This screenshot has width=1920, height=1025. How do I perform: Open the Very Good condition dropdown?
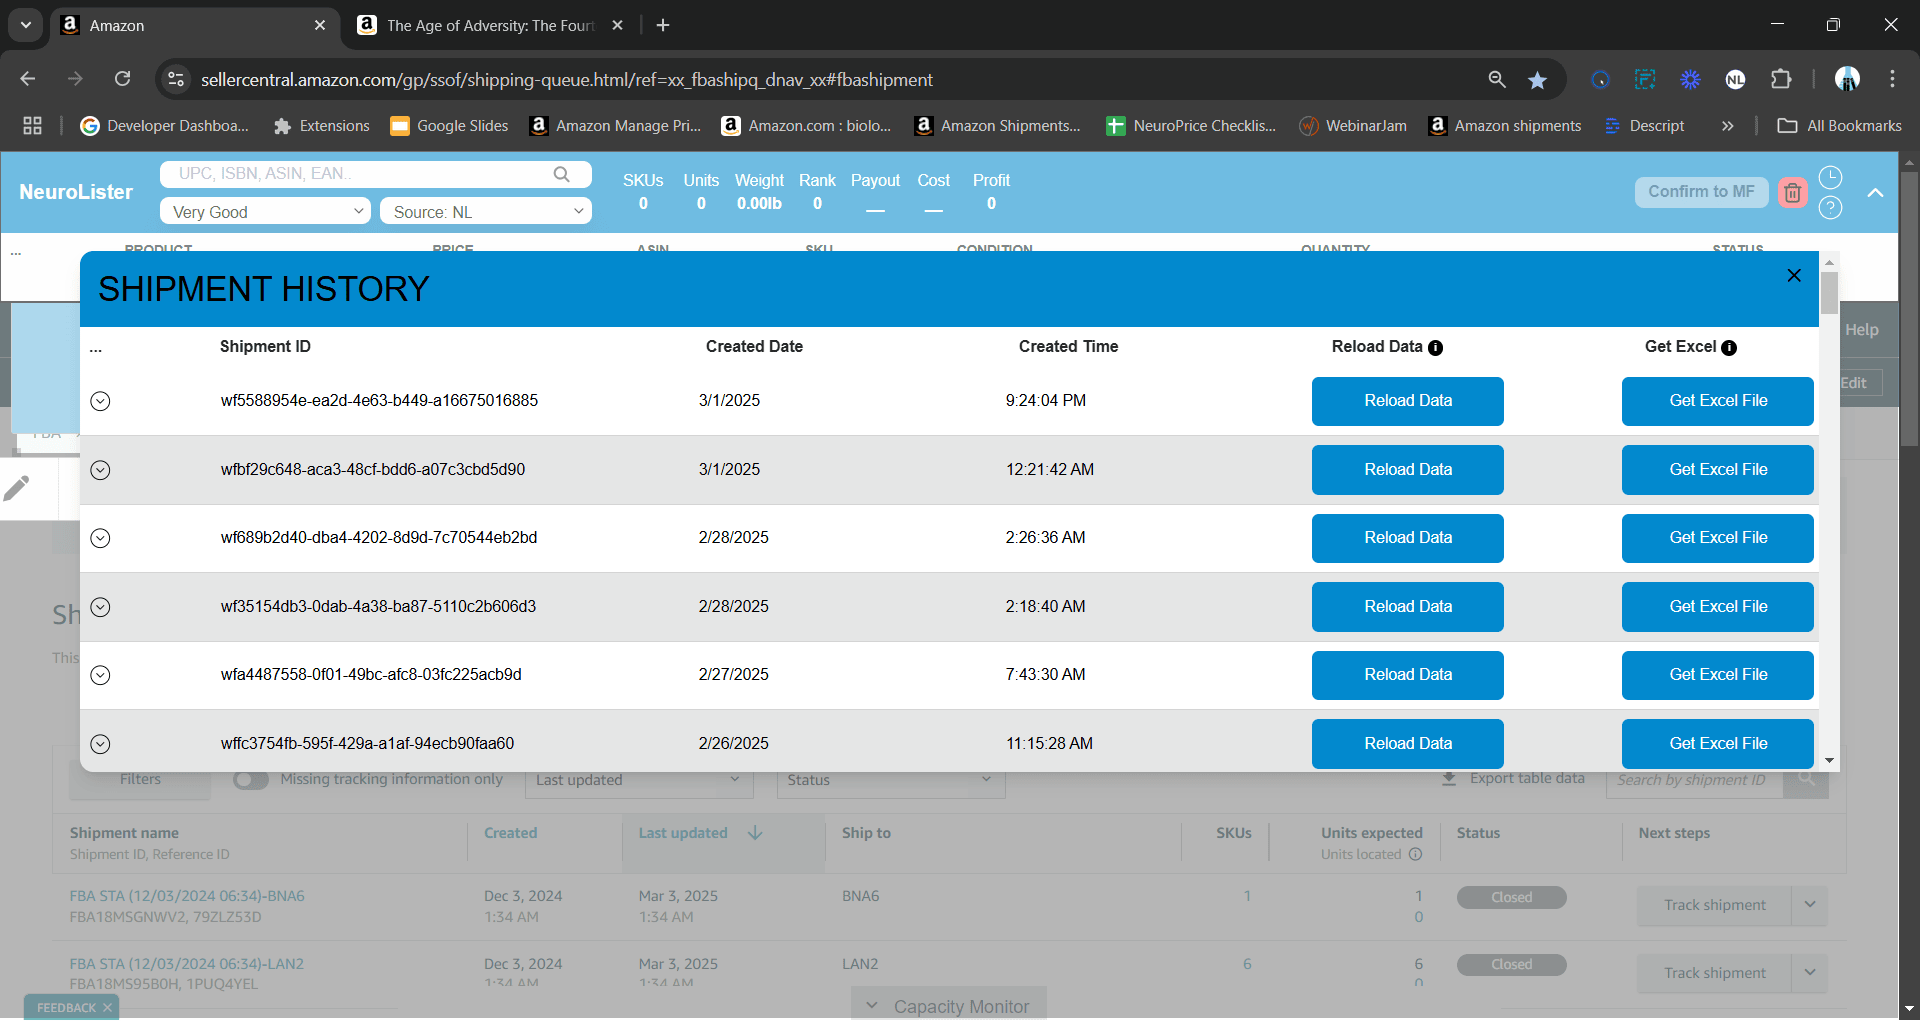pos(265,212)
